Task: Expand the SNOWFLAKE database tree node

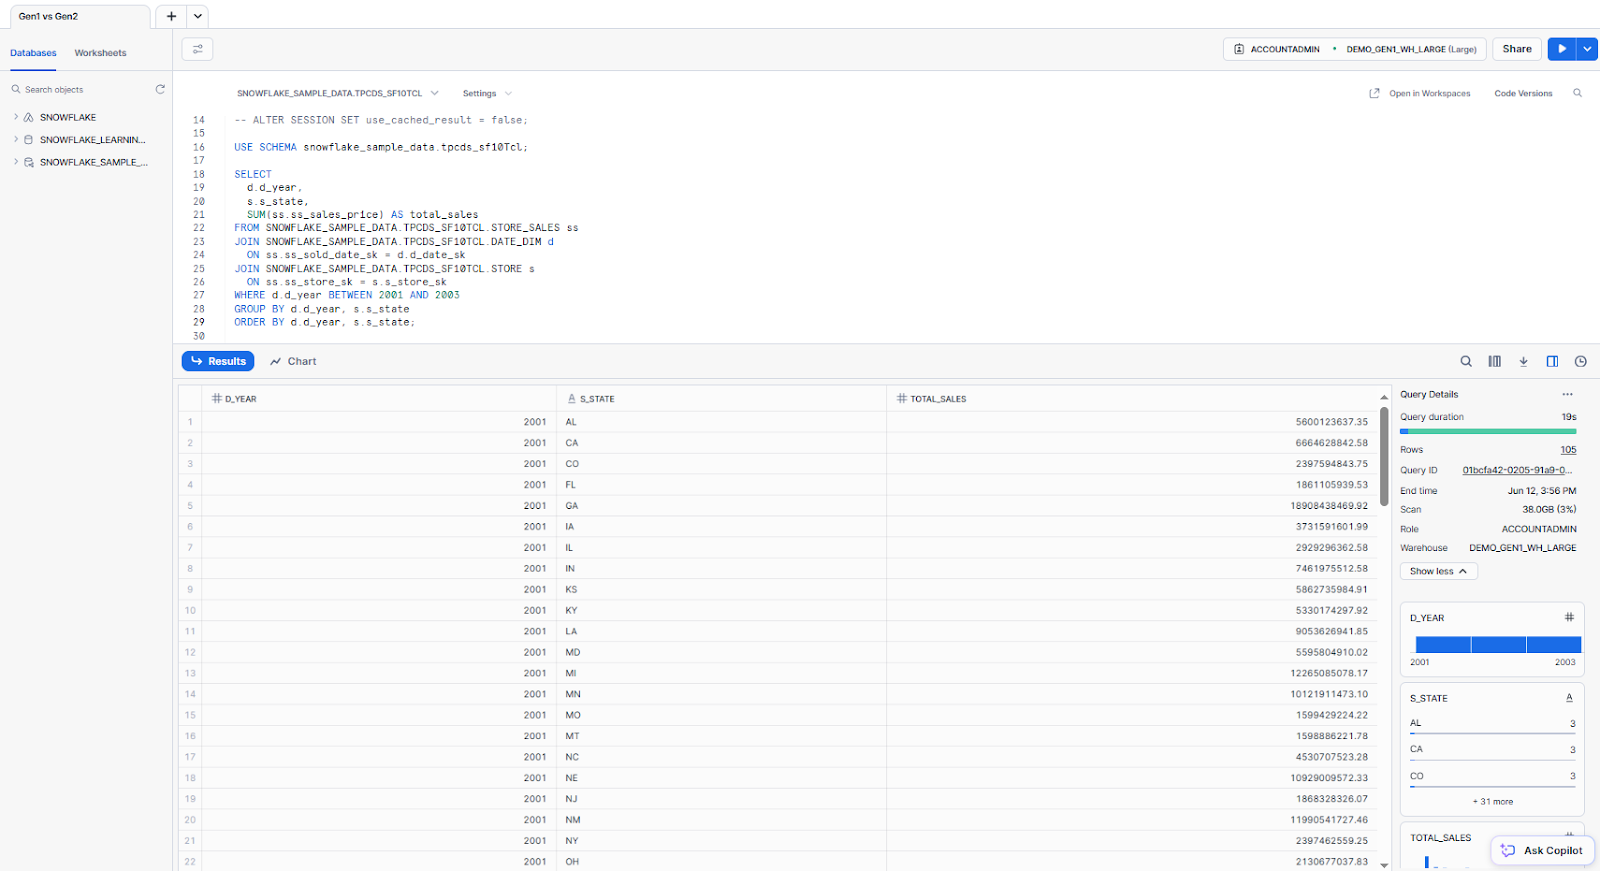Action: [16, 118]
